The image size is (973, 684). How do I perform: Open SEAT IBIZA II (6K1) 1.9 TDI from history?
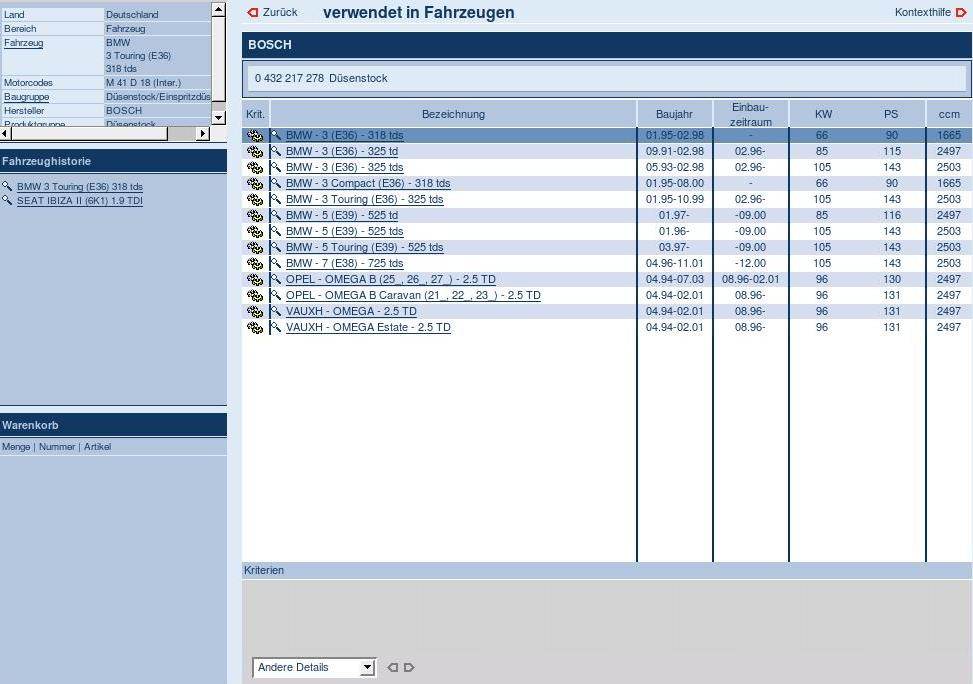pos(80,201)
